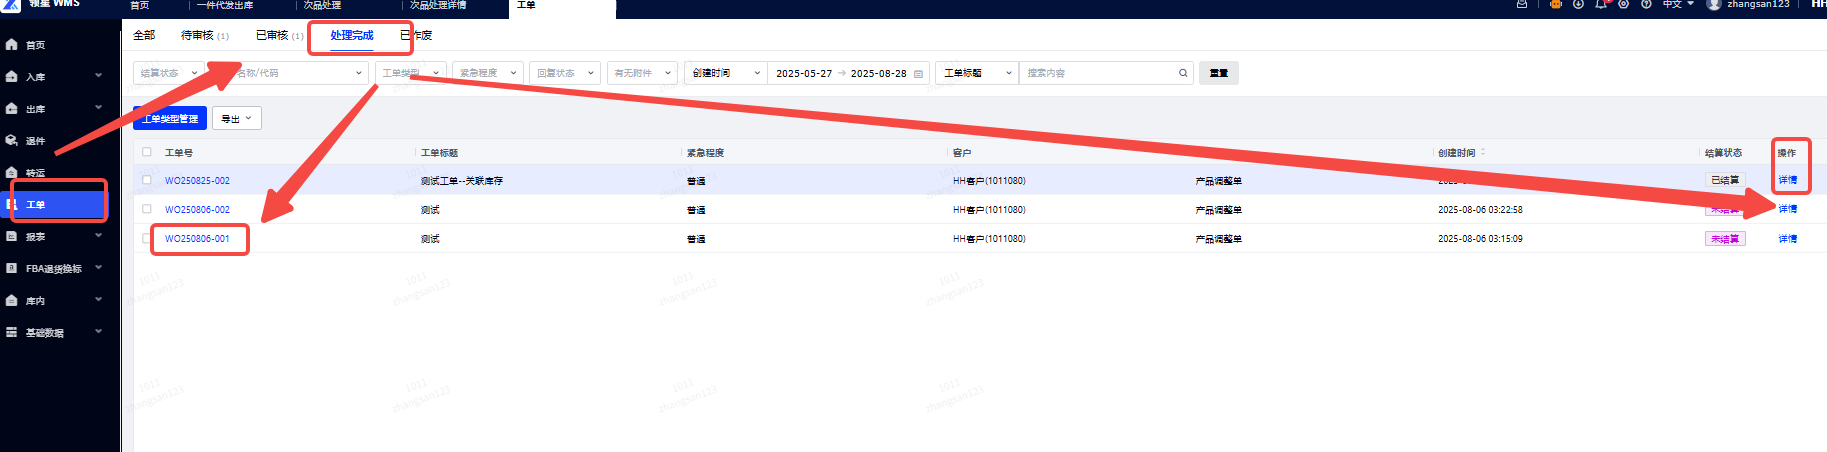Open the 首页 home icon in sidebar
This screenshot has height=452, width=1827.
[x=12, y=45]
